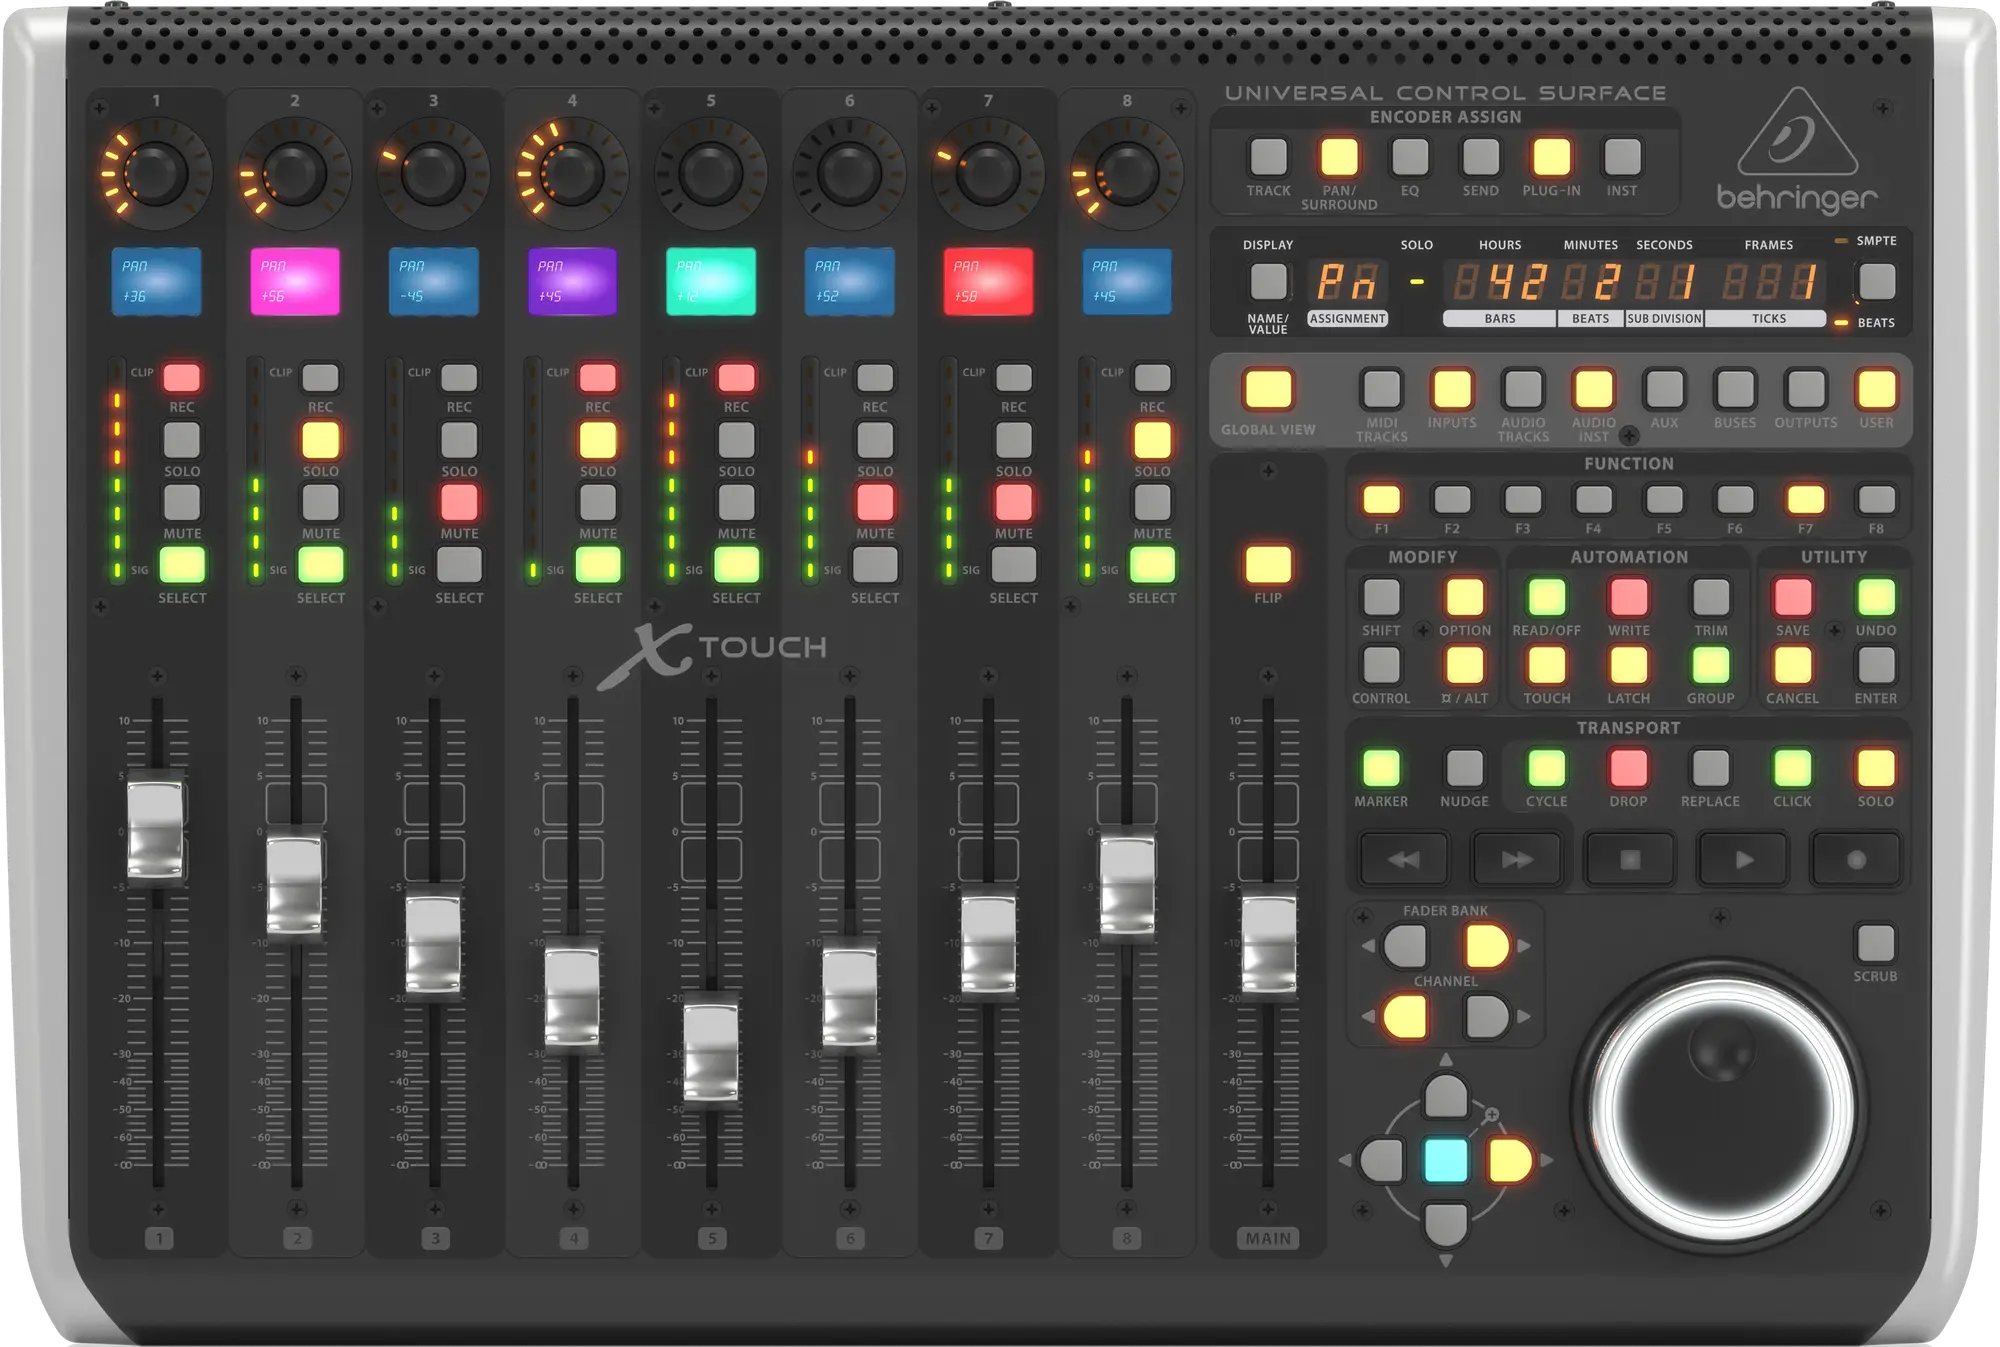Click the SHIFT modify button
Screen dimensions: 2000x1347
click(x=1382, y=598)
